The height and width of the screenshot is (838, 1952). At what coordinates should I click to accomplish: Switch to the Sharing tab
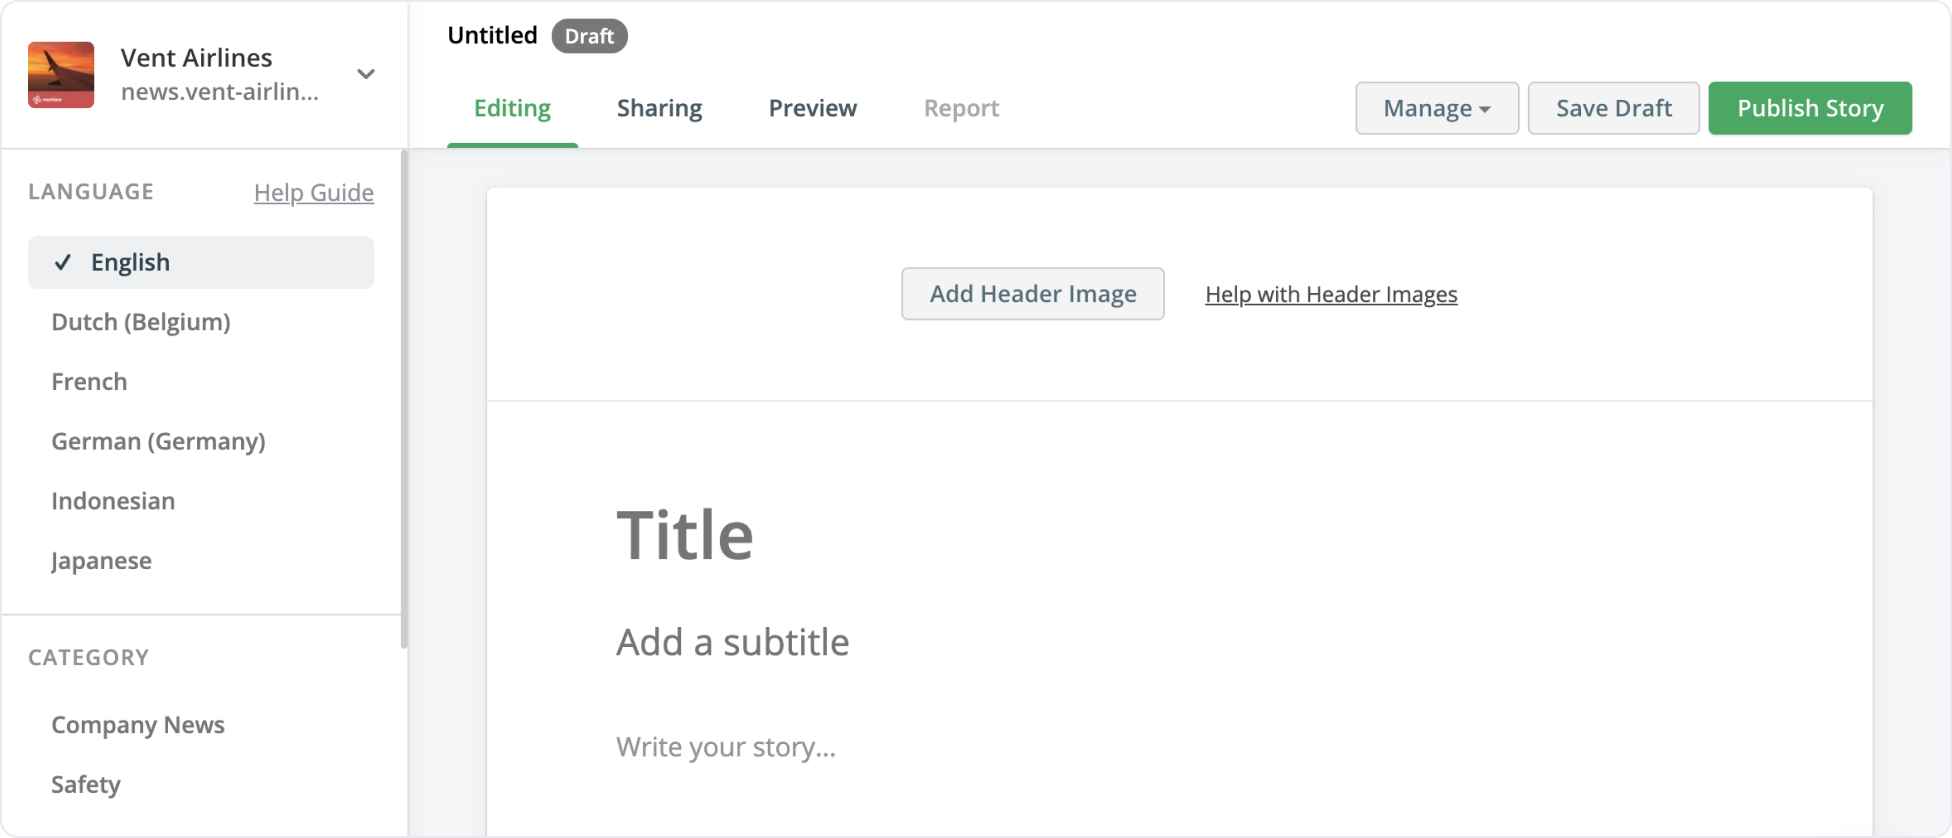[659, 108]
